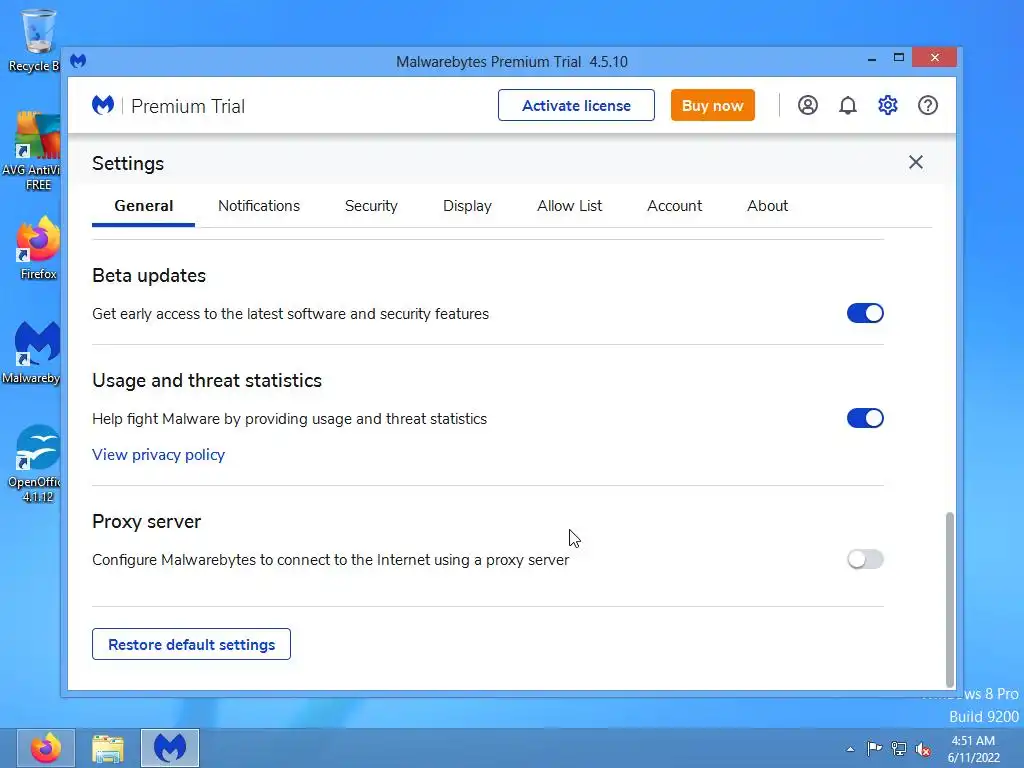Screen dimensions: 1024x768
Task: Open the help question mark icon
Action: tap(927, 105)
